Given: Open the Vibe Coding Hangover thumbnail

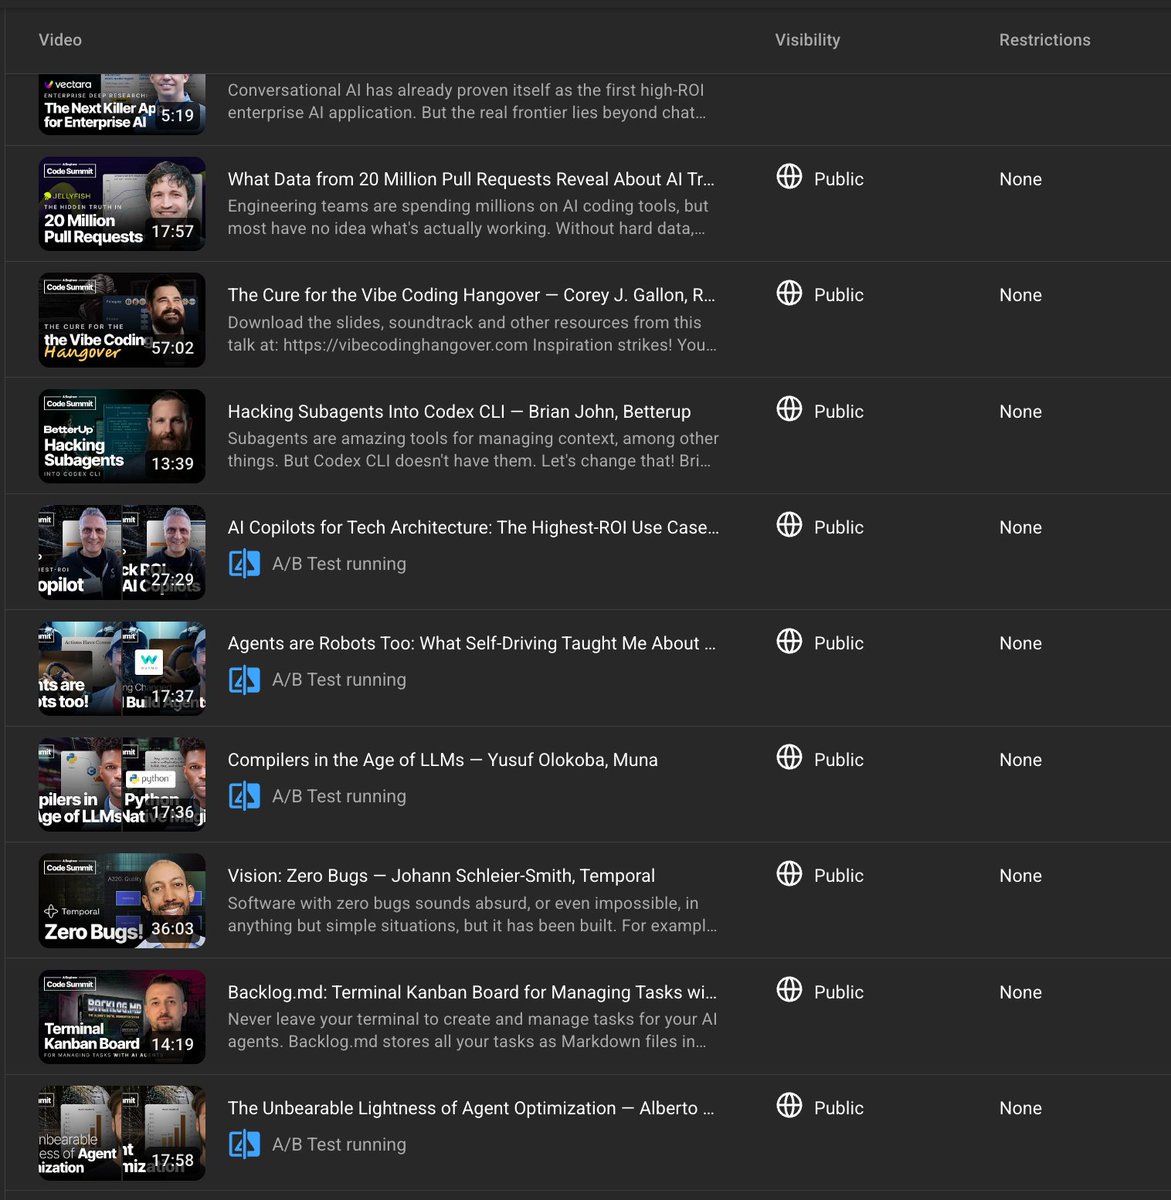Looking at the screenshot, I should click(122, 320).
